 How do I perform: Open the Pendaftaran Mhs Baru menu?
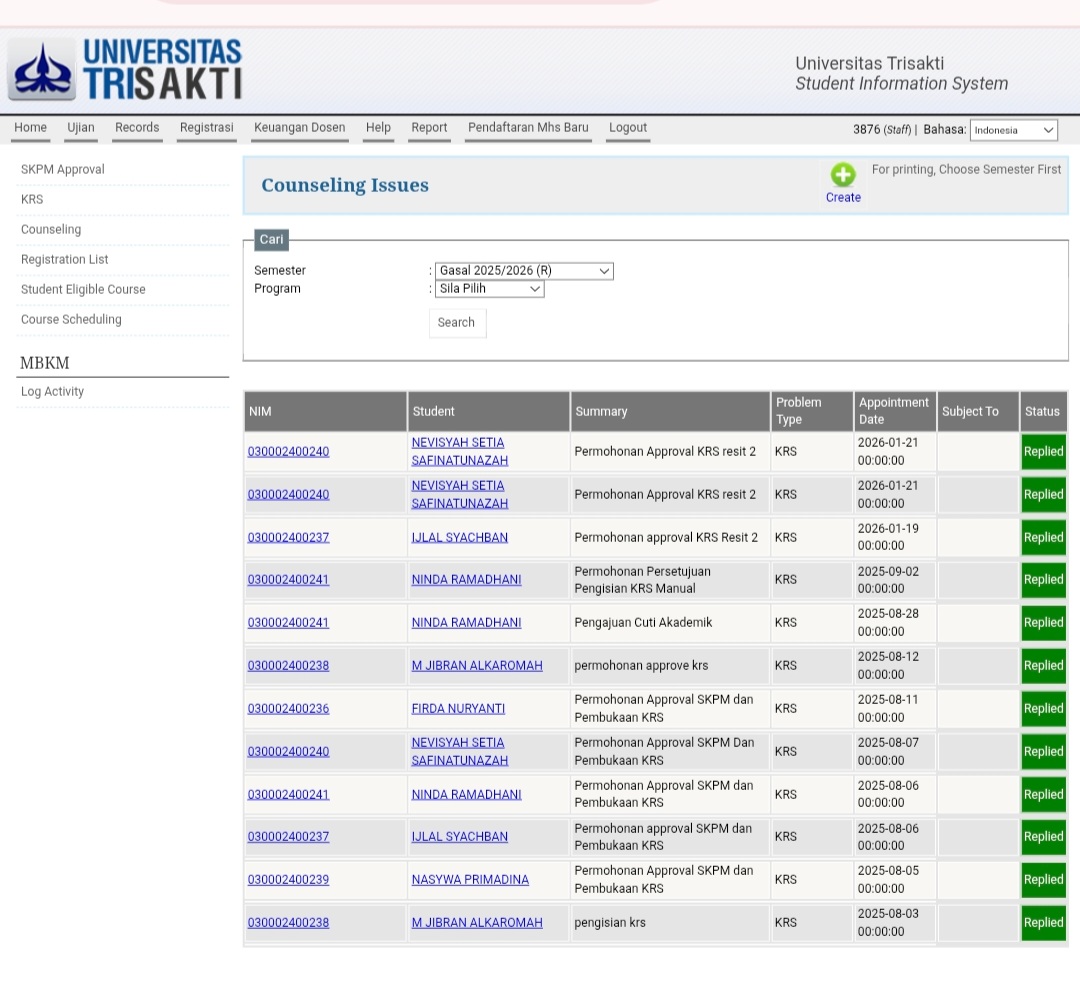pos(528,128)
